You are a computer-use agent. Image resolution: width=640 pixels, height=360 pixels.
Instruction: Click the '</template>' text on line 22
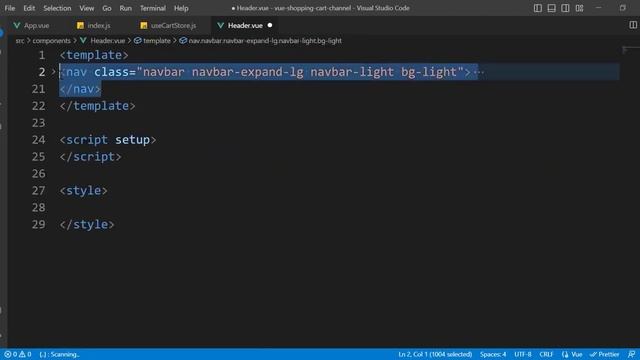(97, 106)
